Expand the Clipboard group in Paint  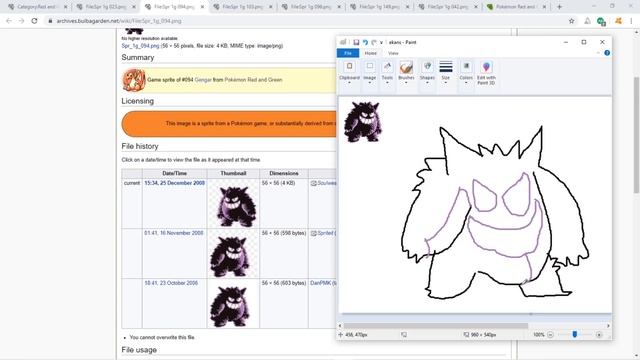click(x=349, y=73)
